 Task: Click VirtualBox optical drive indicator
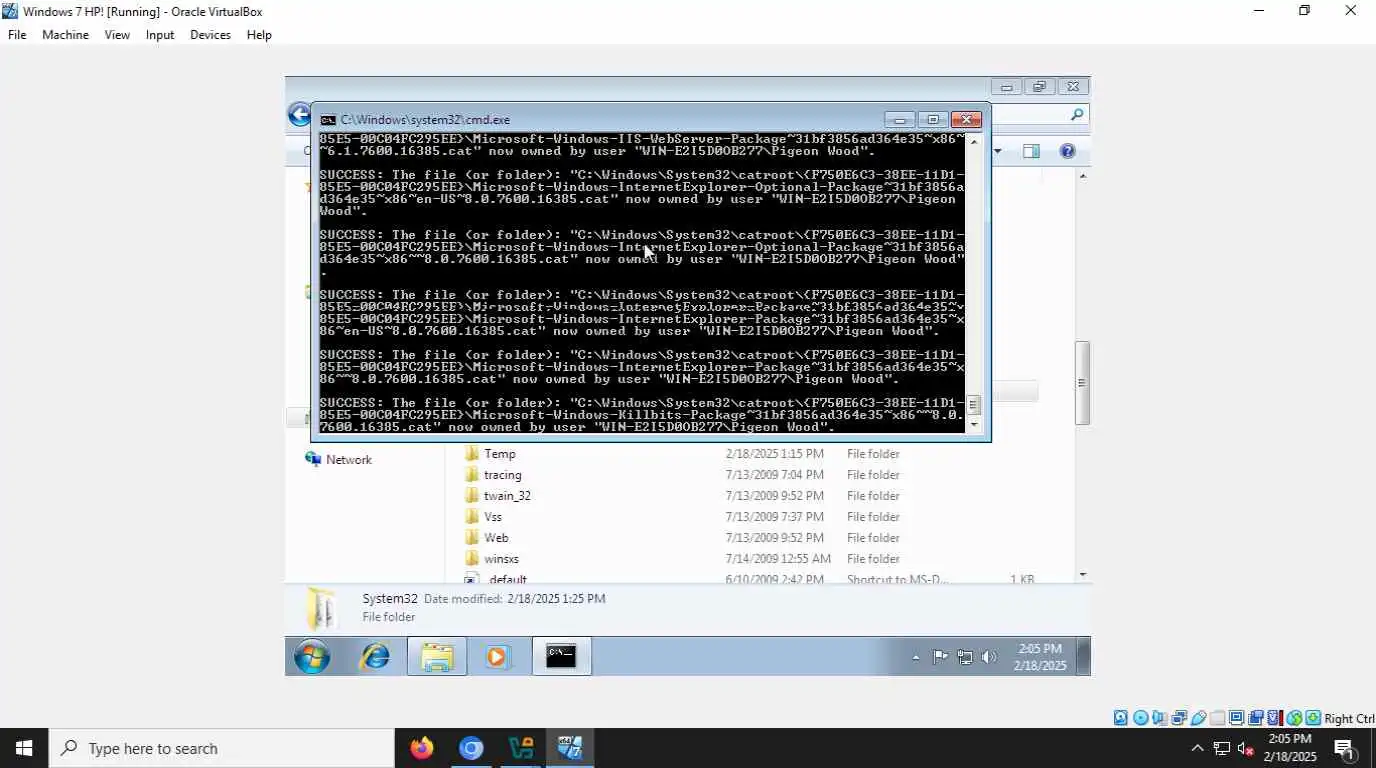[x=1141, y=718]
